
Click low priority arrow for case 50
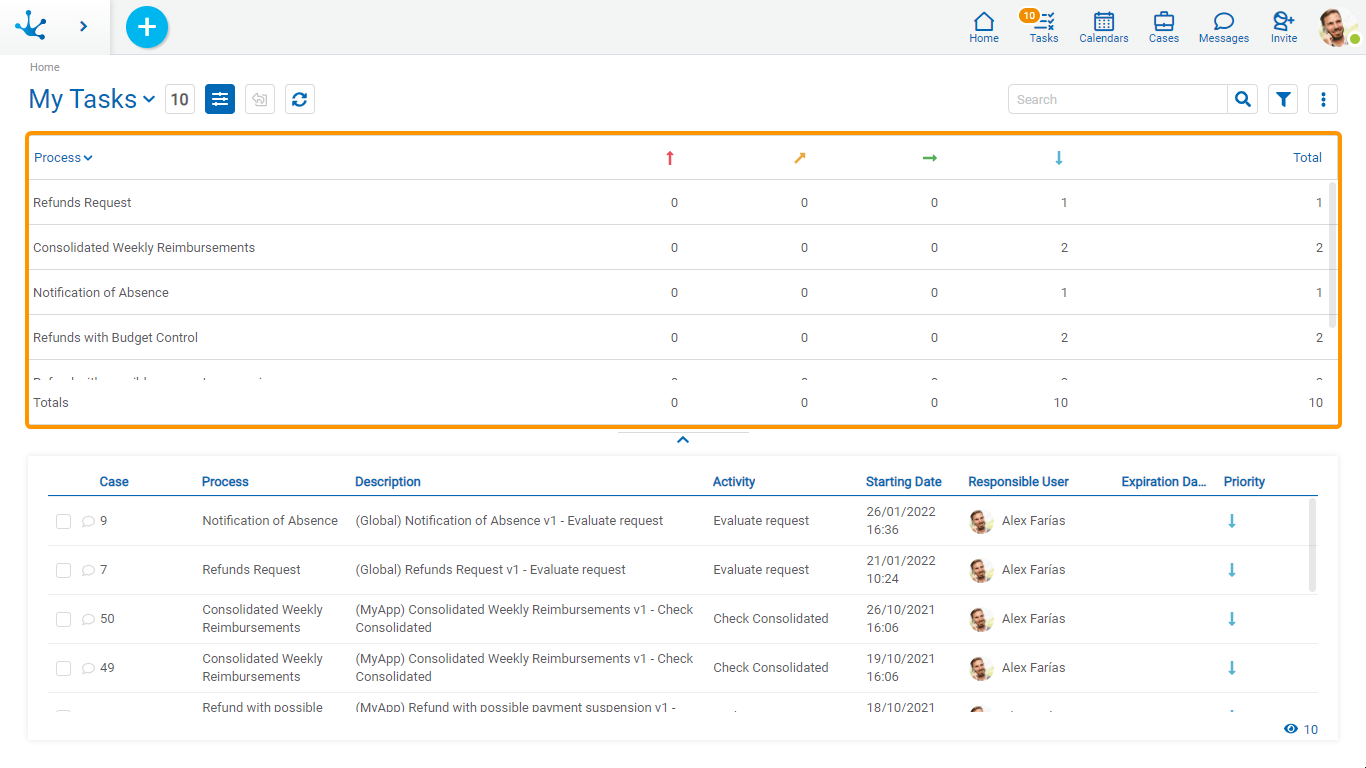[x=1232, y=619]
